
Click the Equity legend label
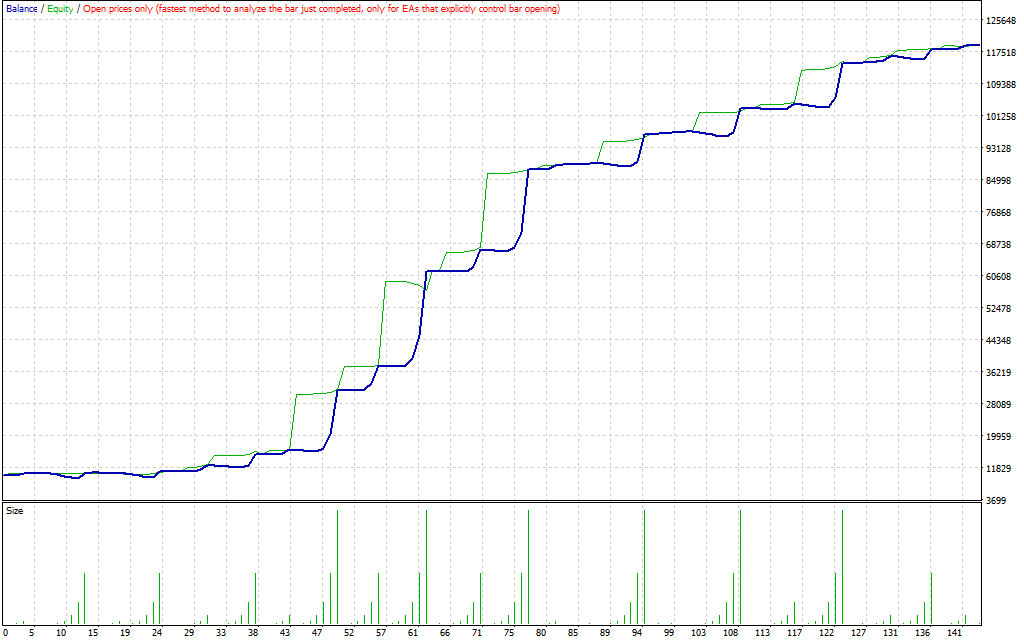click(60, 9)
